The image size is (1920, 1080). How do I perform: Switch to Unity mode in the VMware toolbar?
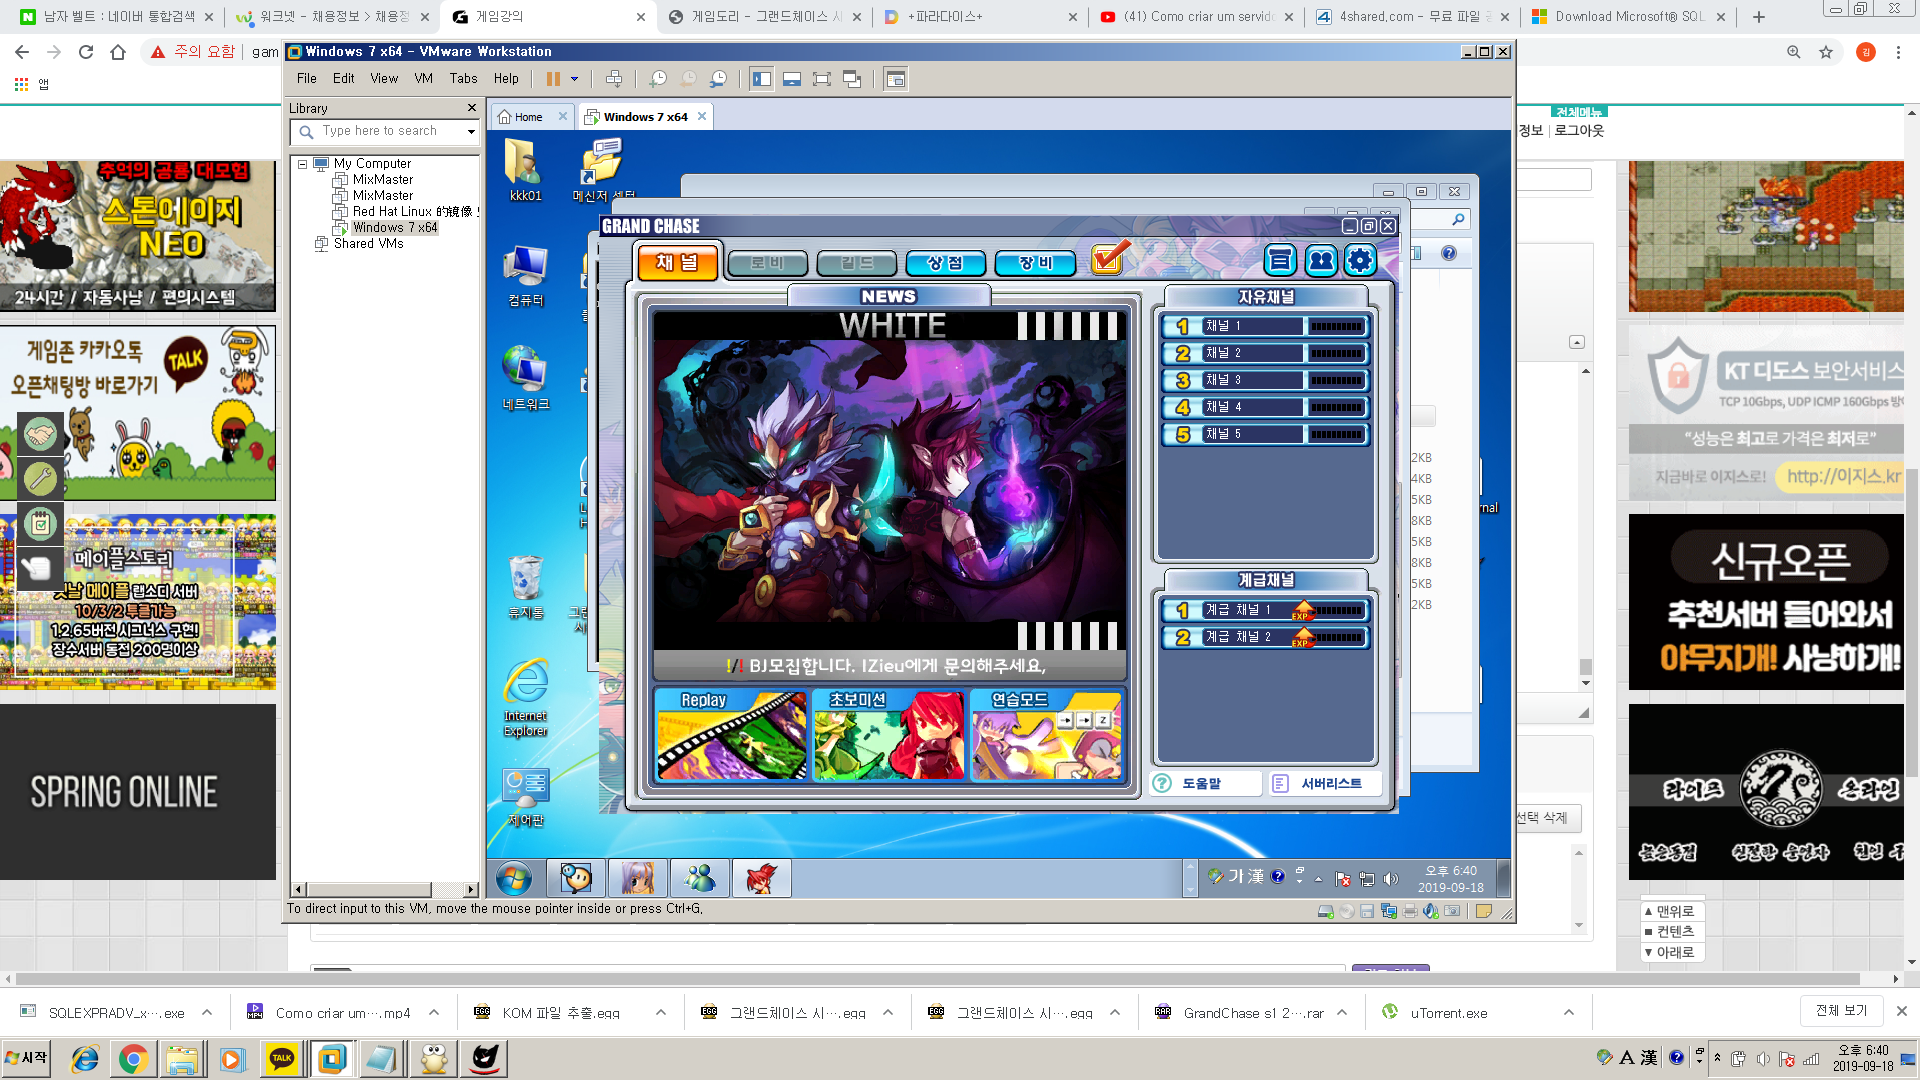tap(852, 79)
